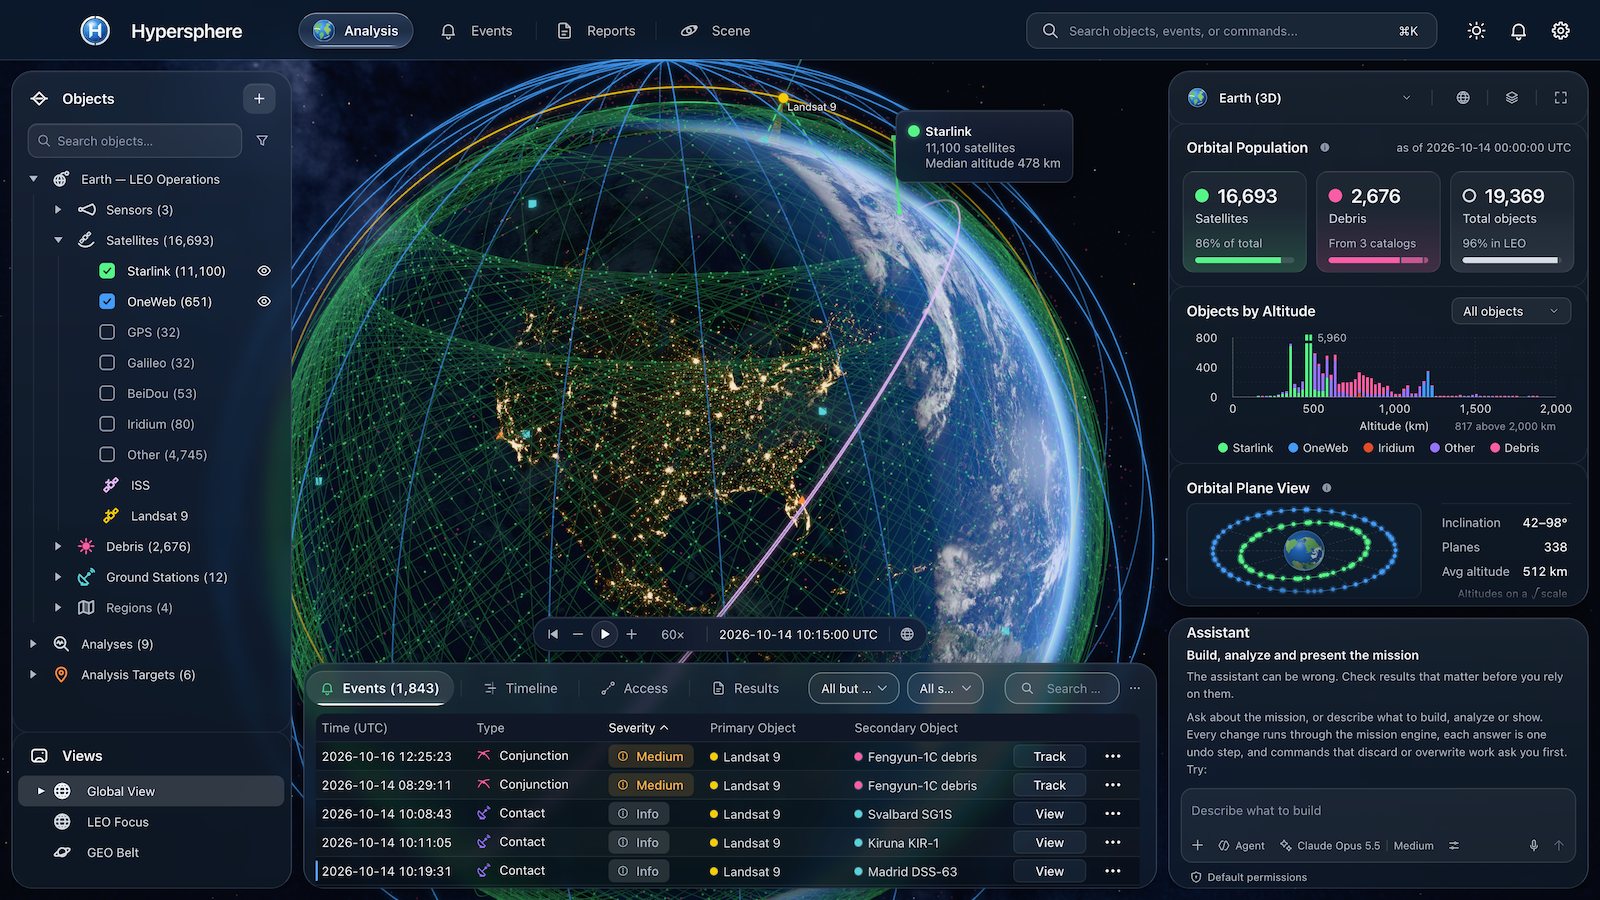The image size is (1600, 900).
Task: Enable the BeiDou checkbox
Action: [x=107, y=393]
